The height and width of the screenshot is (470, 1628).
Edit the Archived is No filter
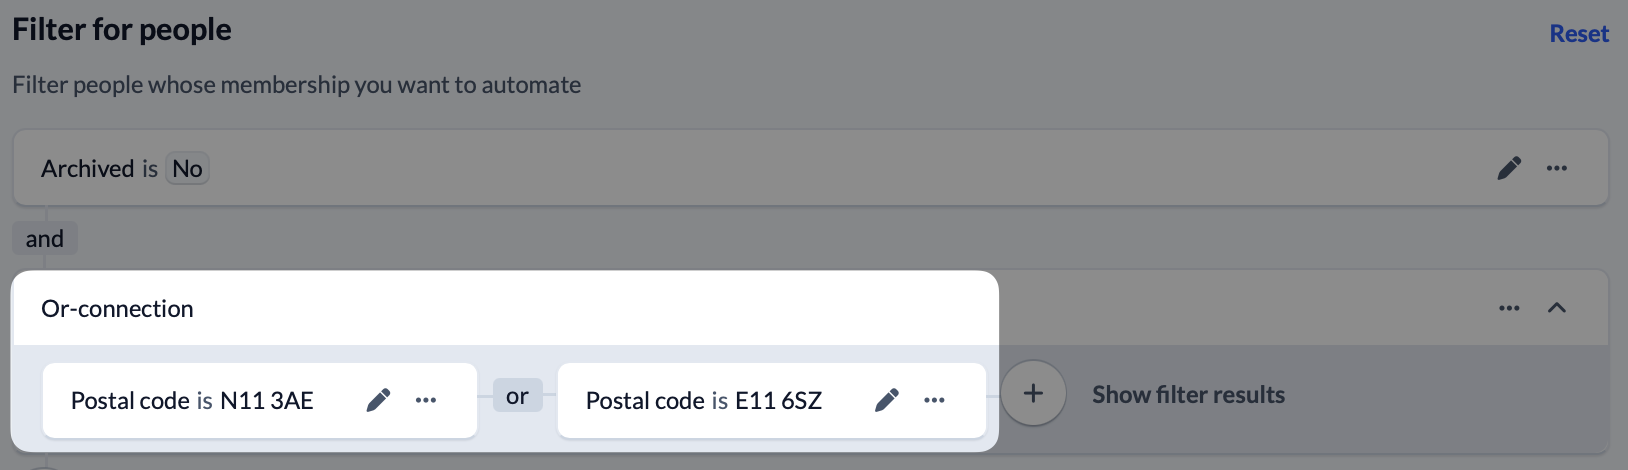(x=1509, y=168)
